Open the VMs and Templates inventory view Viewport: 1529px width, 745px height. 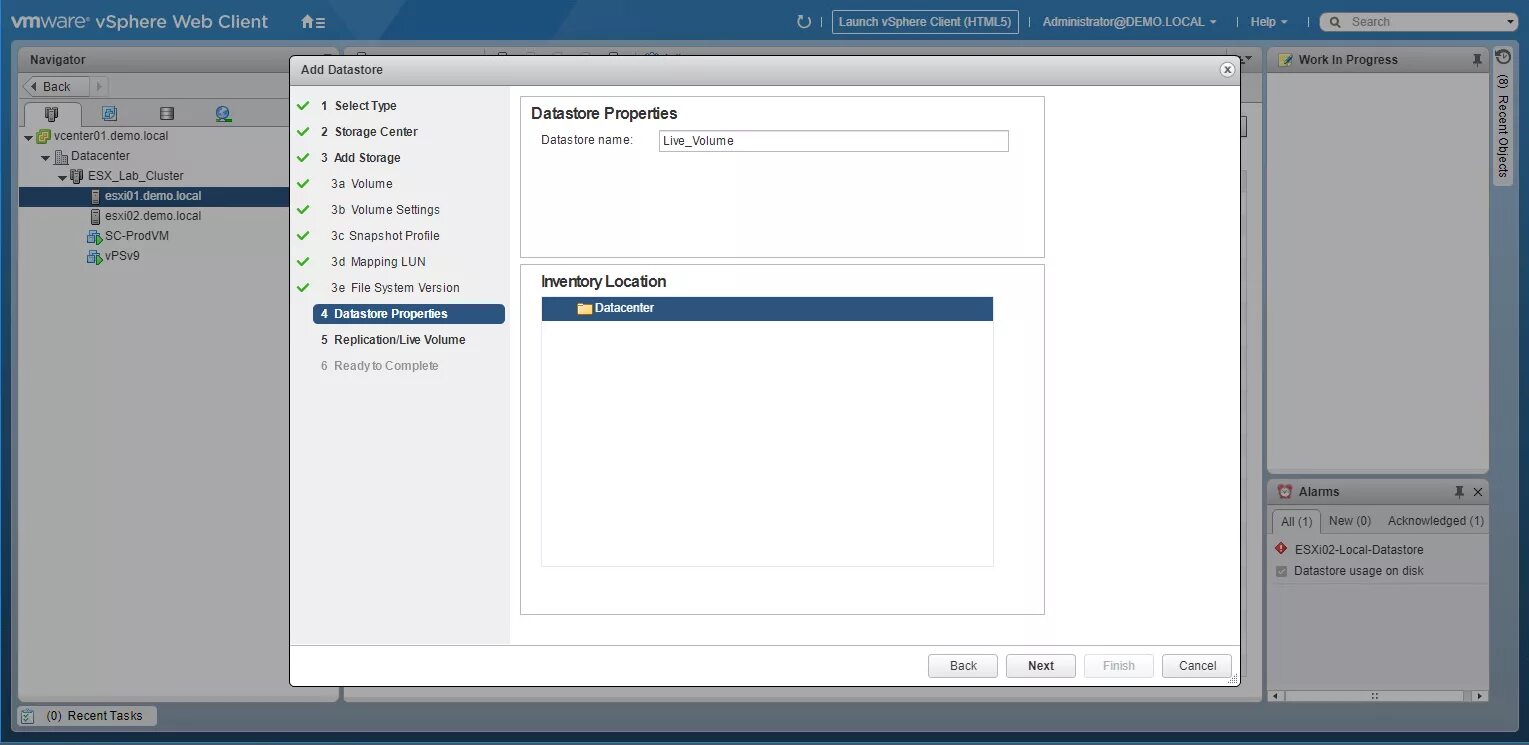point(108,113)
